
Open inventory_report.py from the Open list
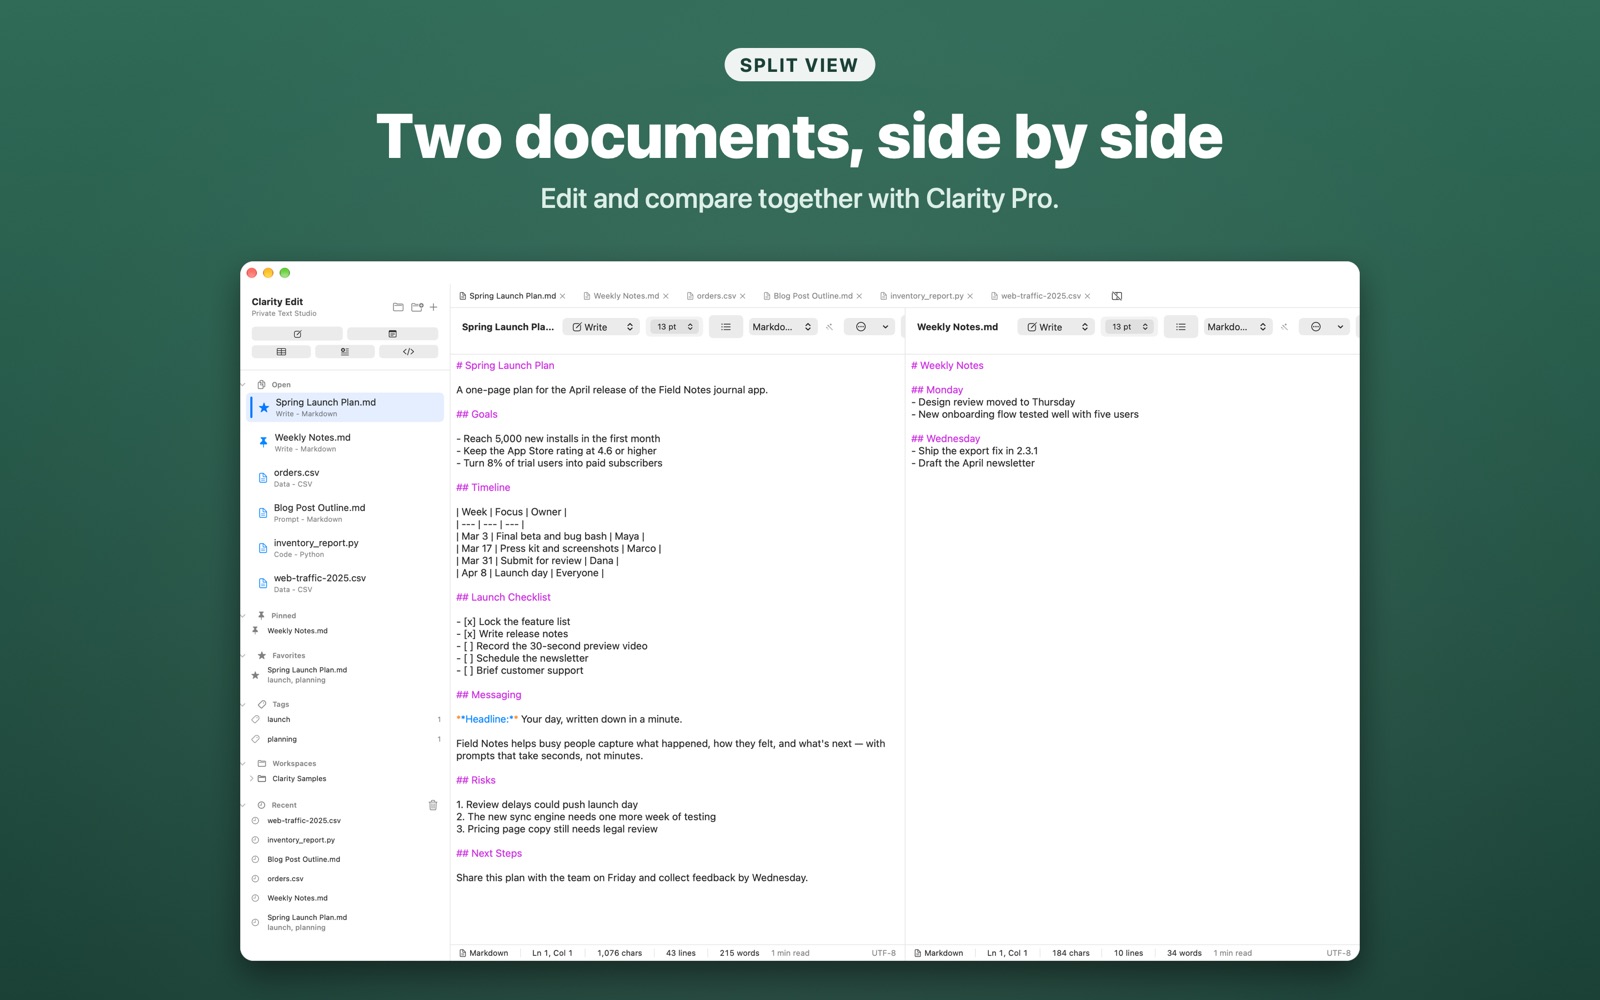[346, 548]
